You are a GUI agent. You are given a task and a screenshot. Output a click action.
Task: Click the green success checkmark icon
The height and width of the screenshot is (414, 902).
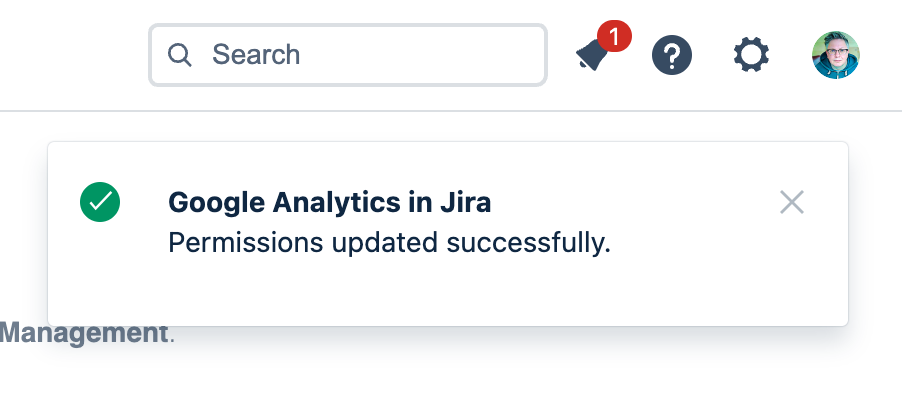coord(100,202)
